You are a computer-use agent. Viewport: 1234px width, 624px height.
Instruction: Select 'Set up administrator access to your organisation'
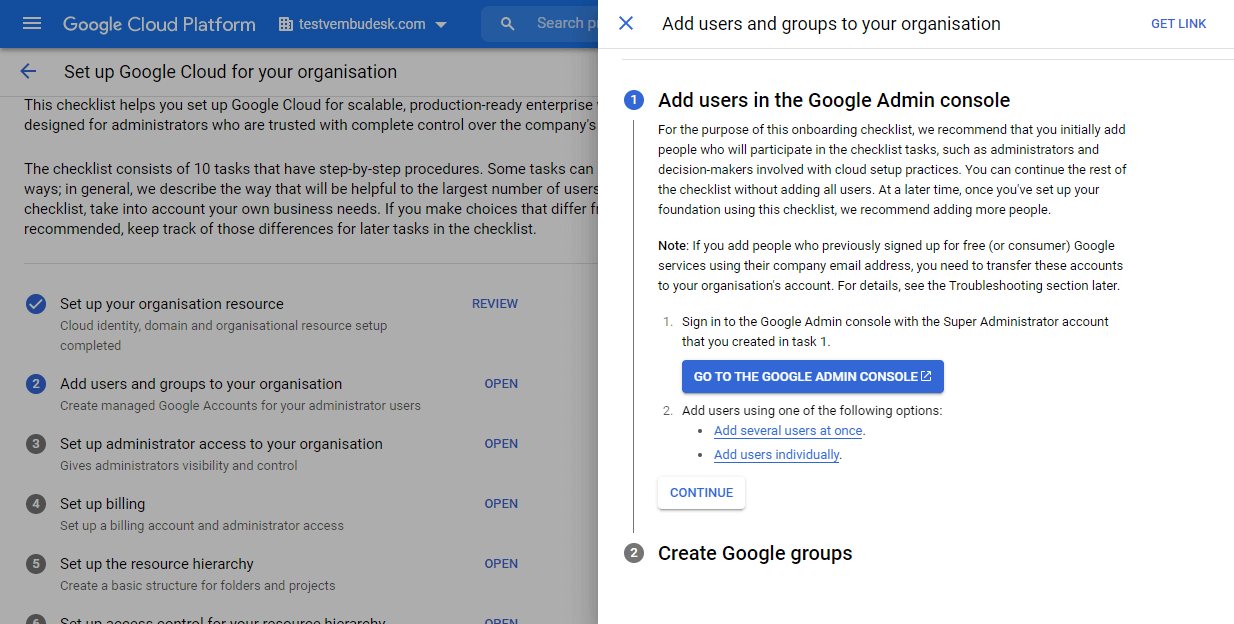pos(221,444)
